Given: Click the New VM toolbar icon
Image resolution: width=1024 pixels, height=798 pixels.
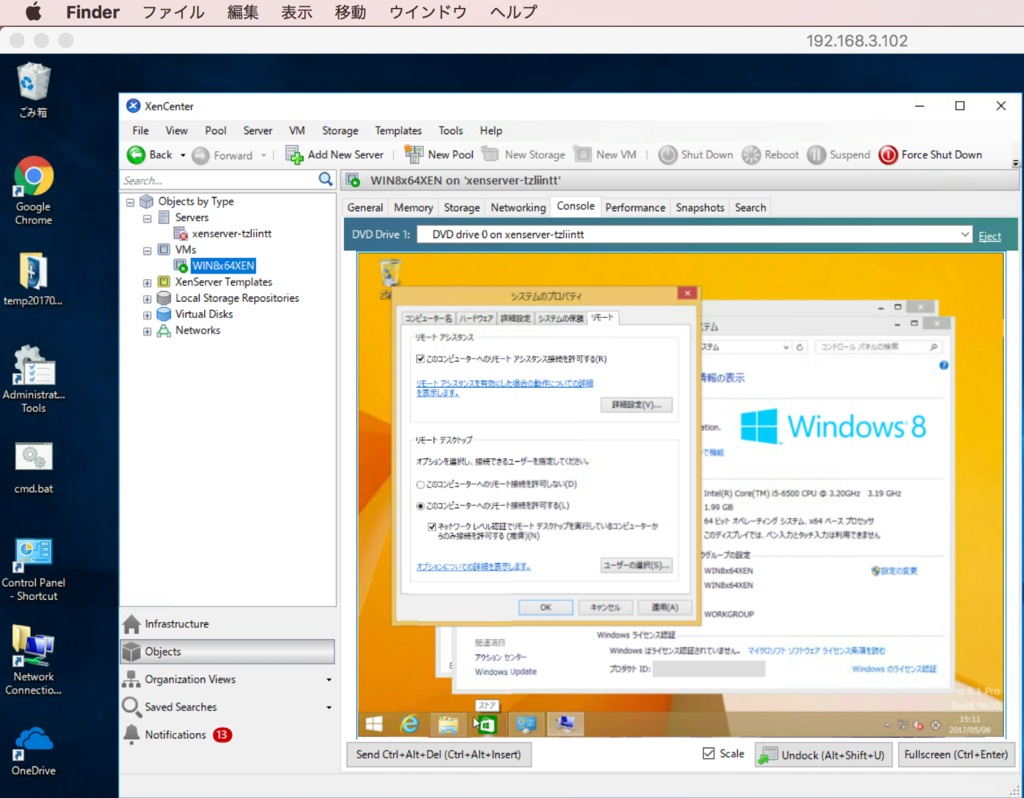Looking at the screenshot, I should [x=583, y=154].
